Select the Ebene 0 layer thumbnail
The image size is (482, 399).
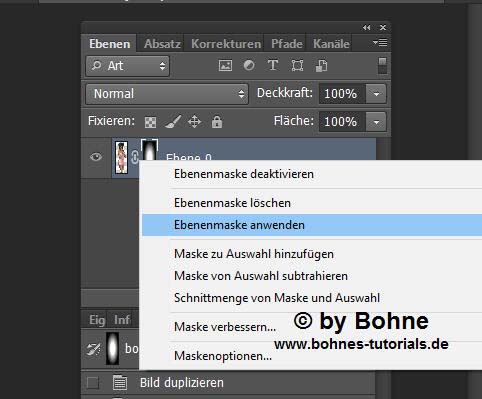coord(121,157)
